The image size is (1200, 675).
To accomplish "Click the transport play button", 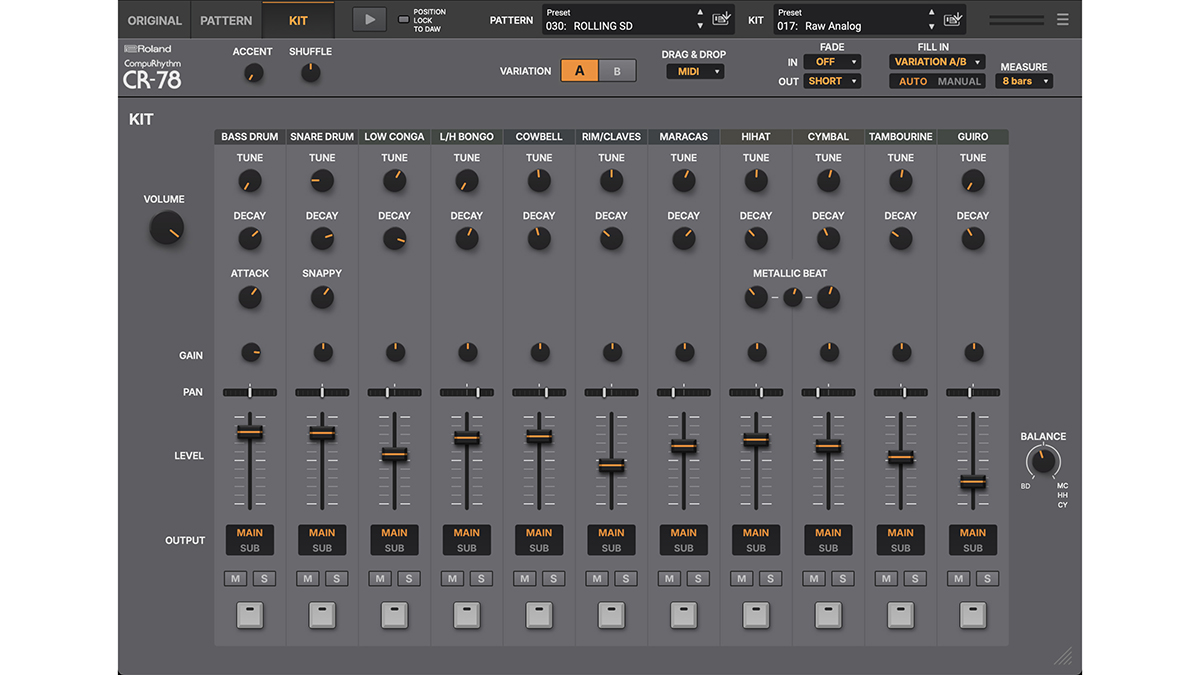I will pyautogui.click(x=369, y=18).
